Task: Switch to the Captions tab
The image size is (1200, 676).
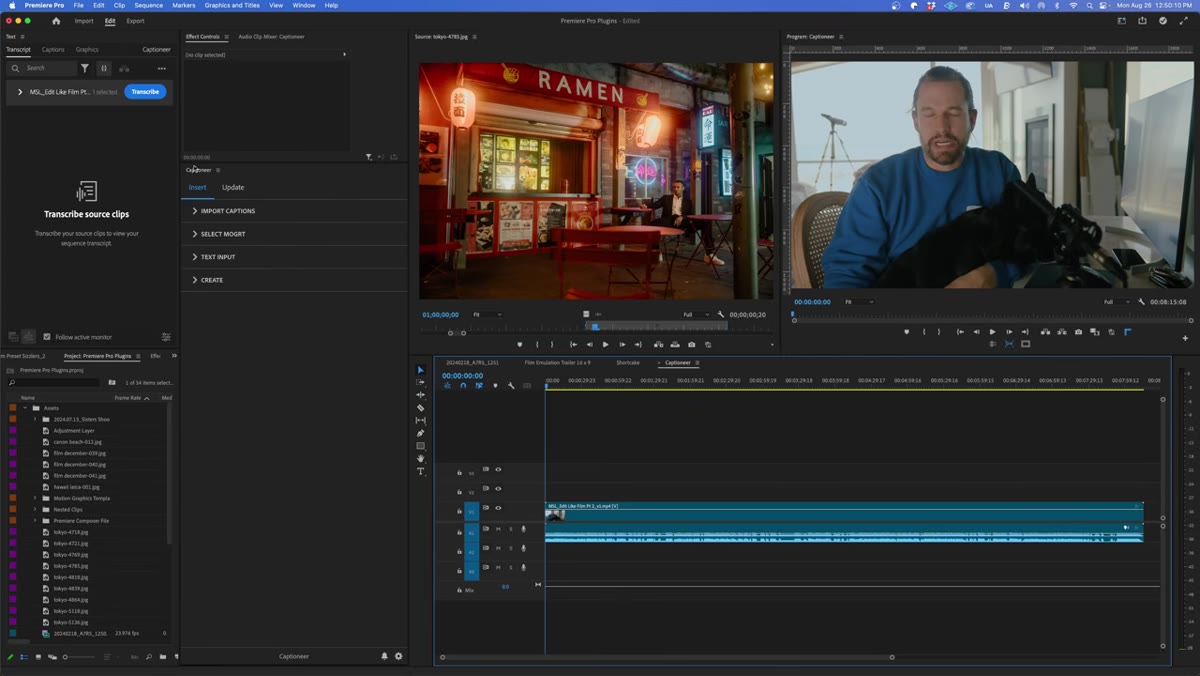Action: coord(53,49)
